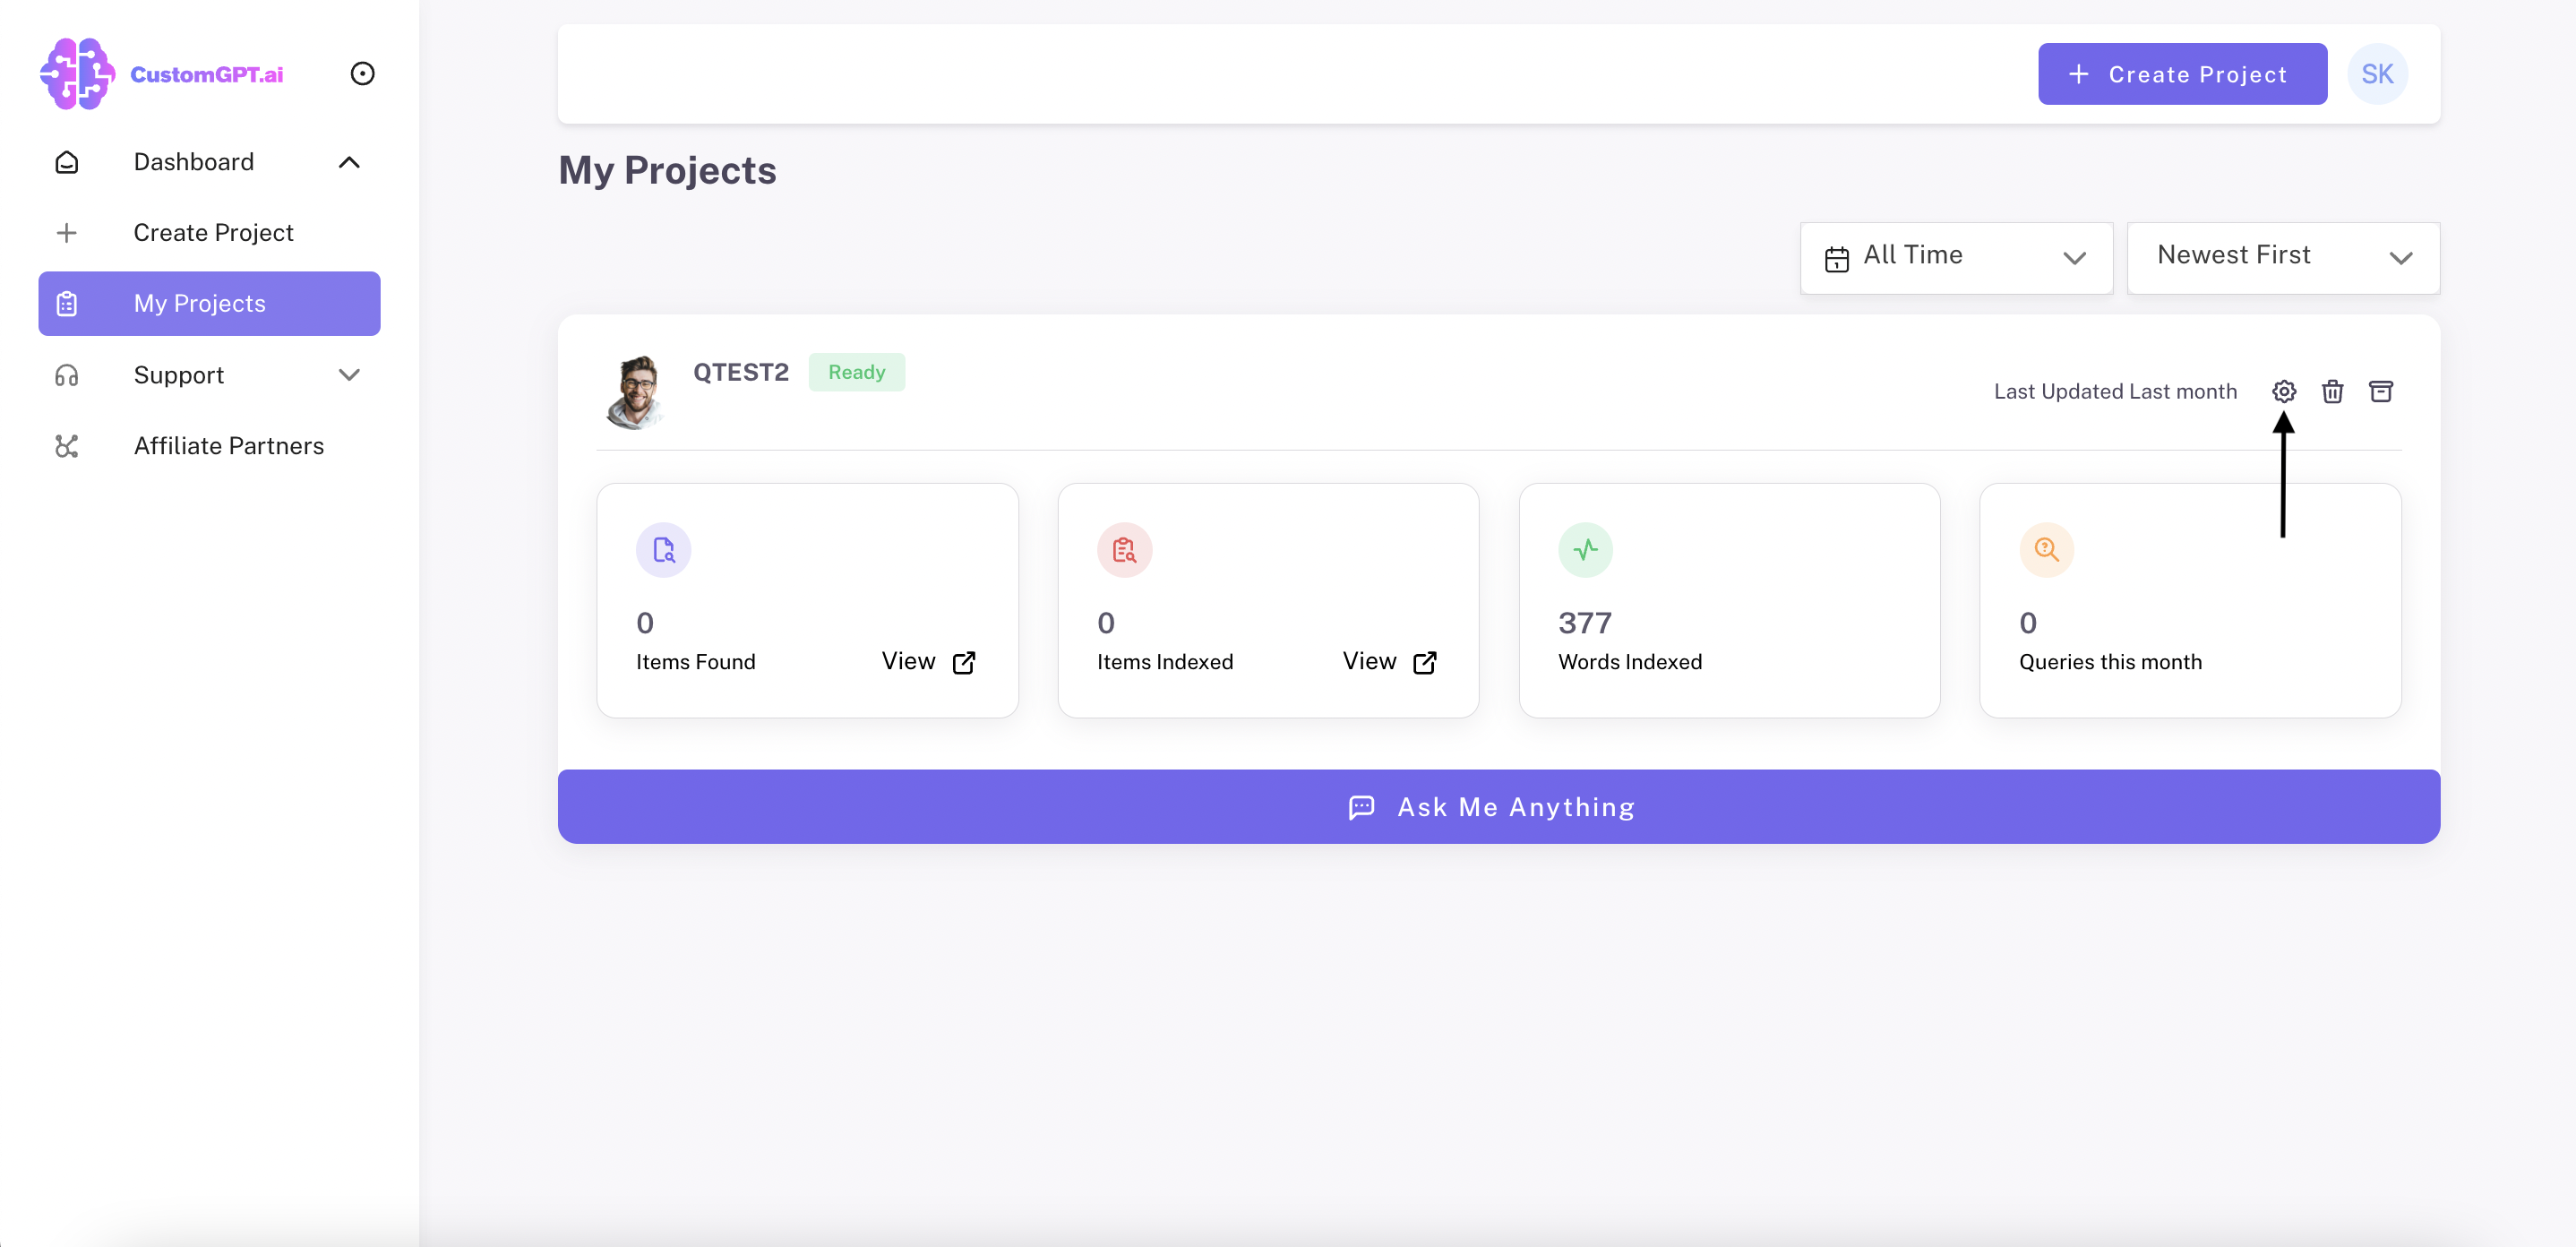This screenshot has height=1247, width=2576.
Task: Click sidebar Create Project item
Action: [213, 233]
